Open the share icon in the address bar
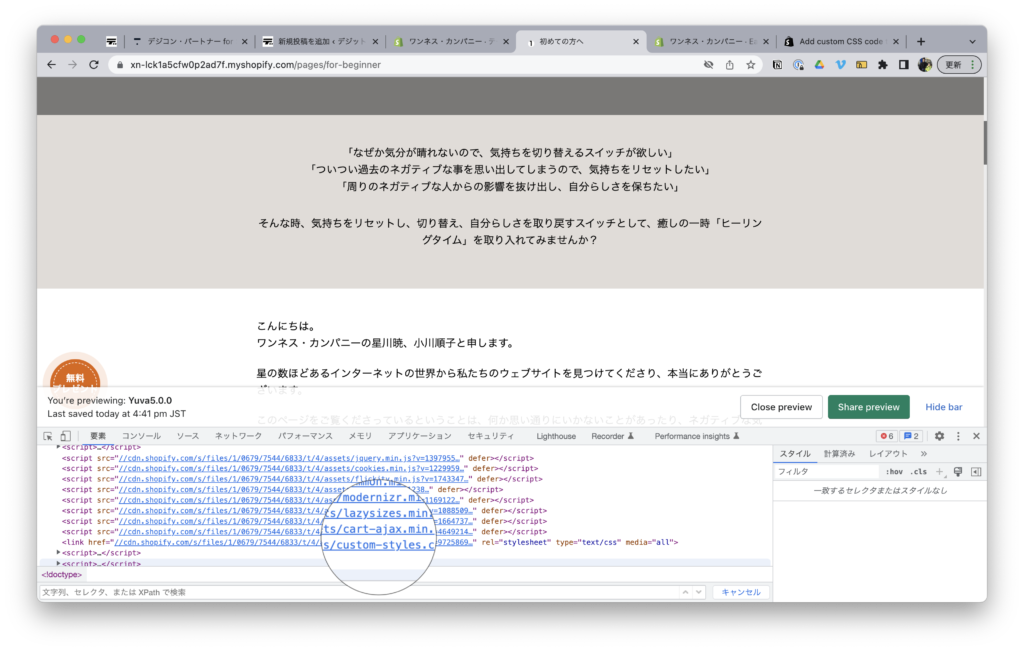Image resolution: width=1024 pixels, height=651 pixels. (729, 65)
